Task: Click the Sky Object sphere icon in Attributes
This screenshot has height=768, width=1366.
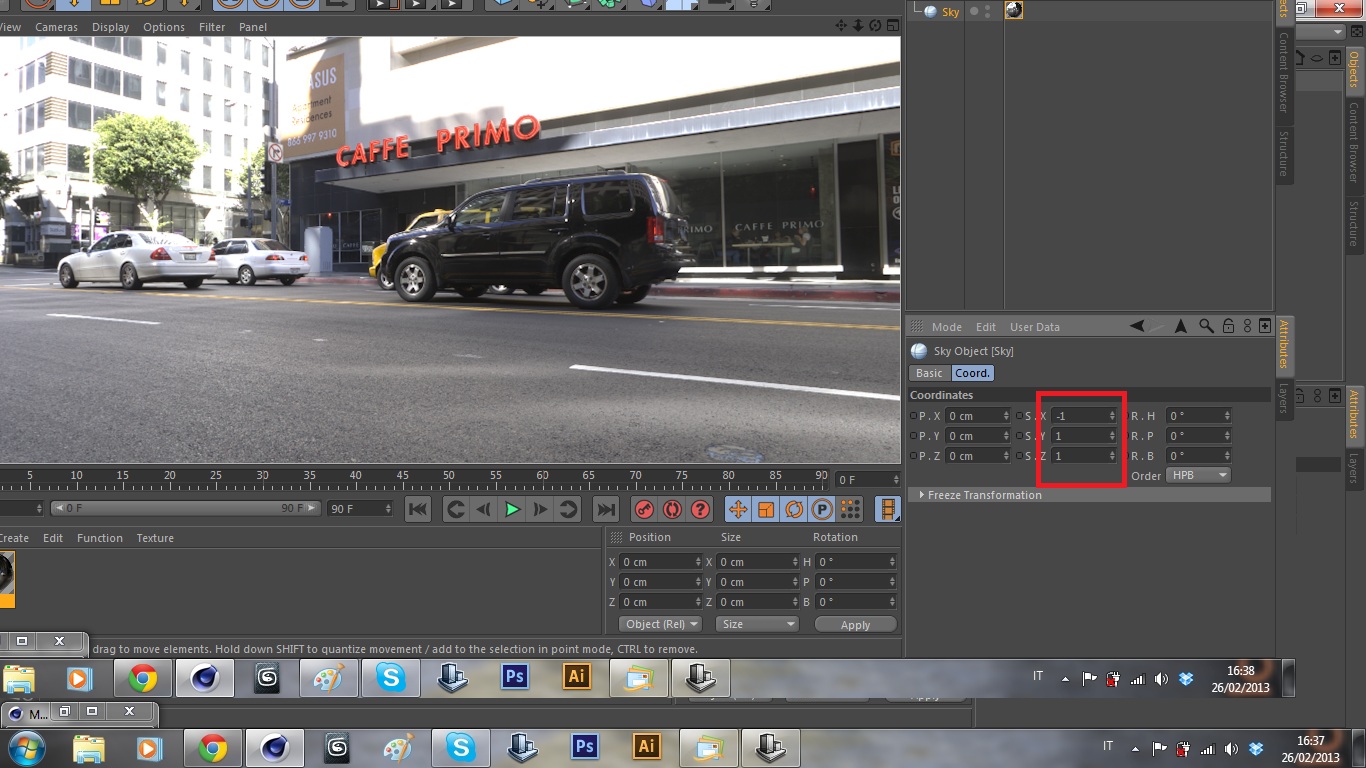Action: coord(919,351)
